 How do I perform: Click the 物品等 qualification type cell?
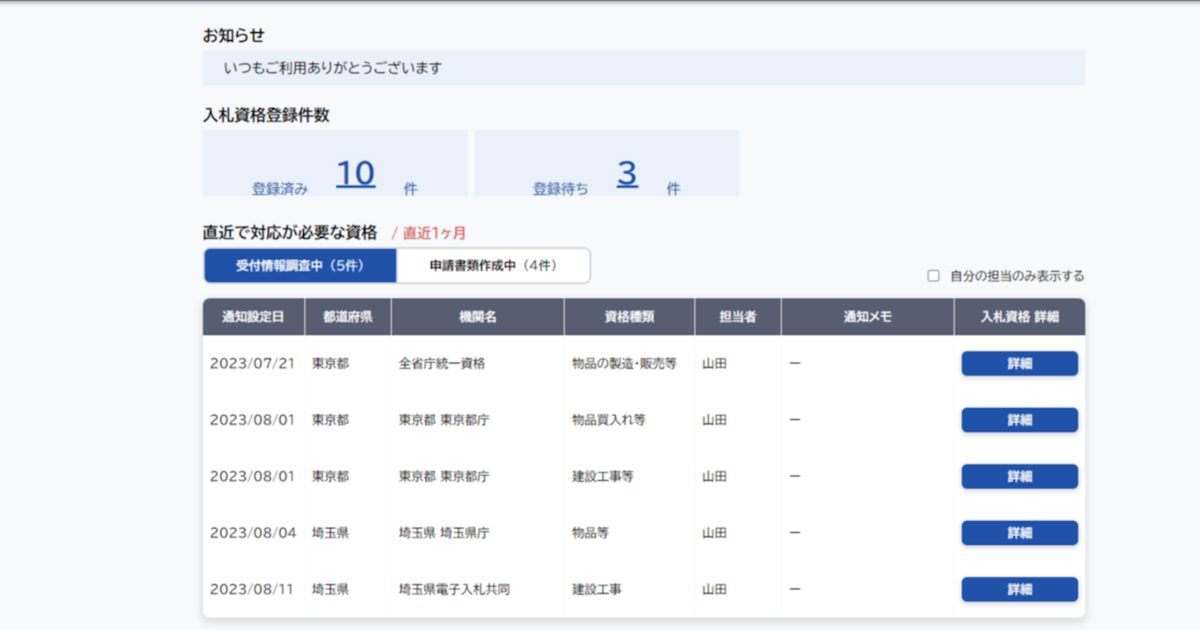tap(590, 533)
